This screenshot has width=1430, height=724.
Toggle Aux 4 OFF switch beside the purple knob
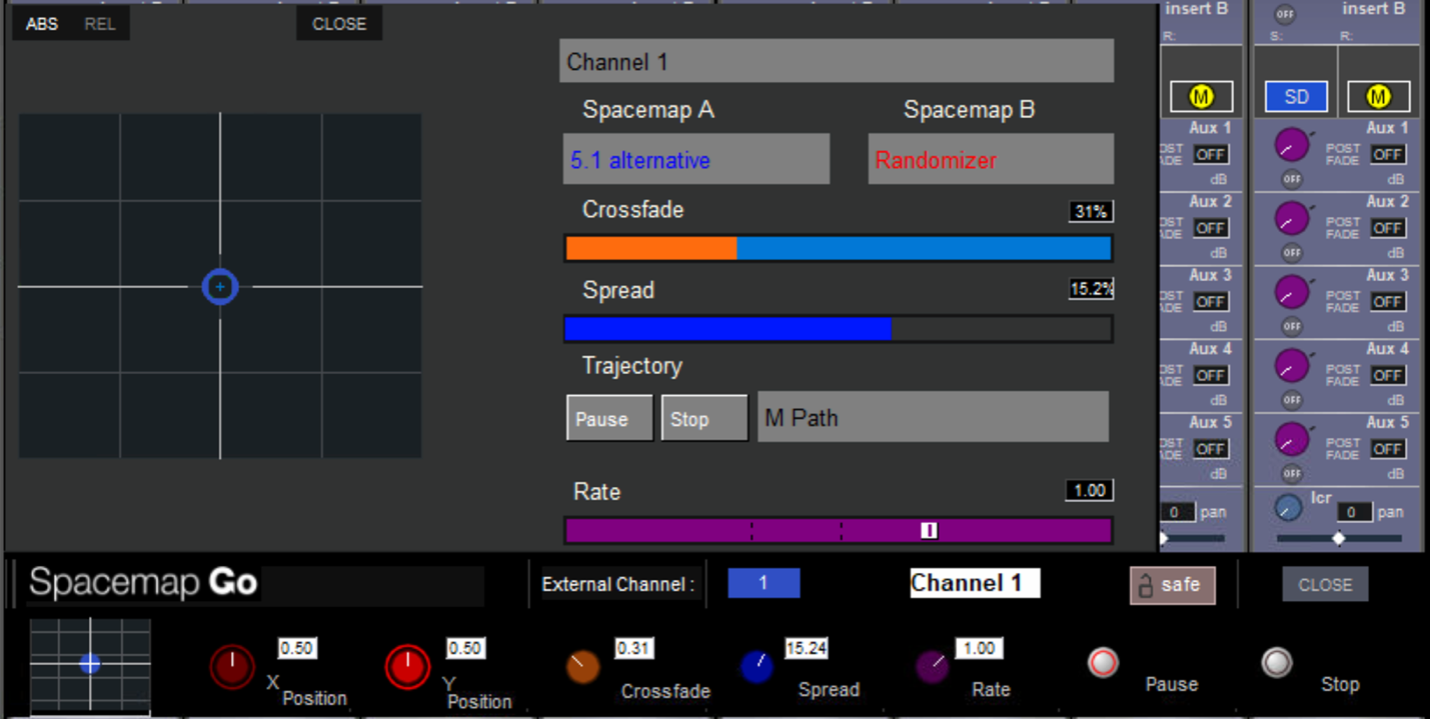(1387, 375)
